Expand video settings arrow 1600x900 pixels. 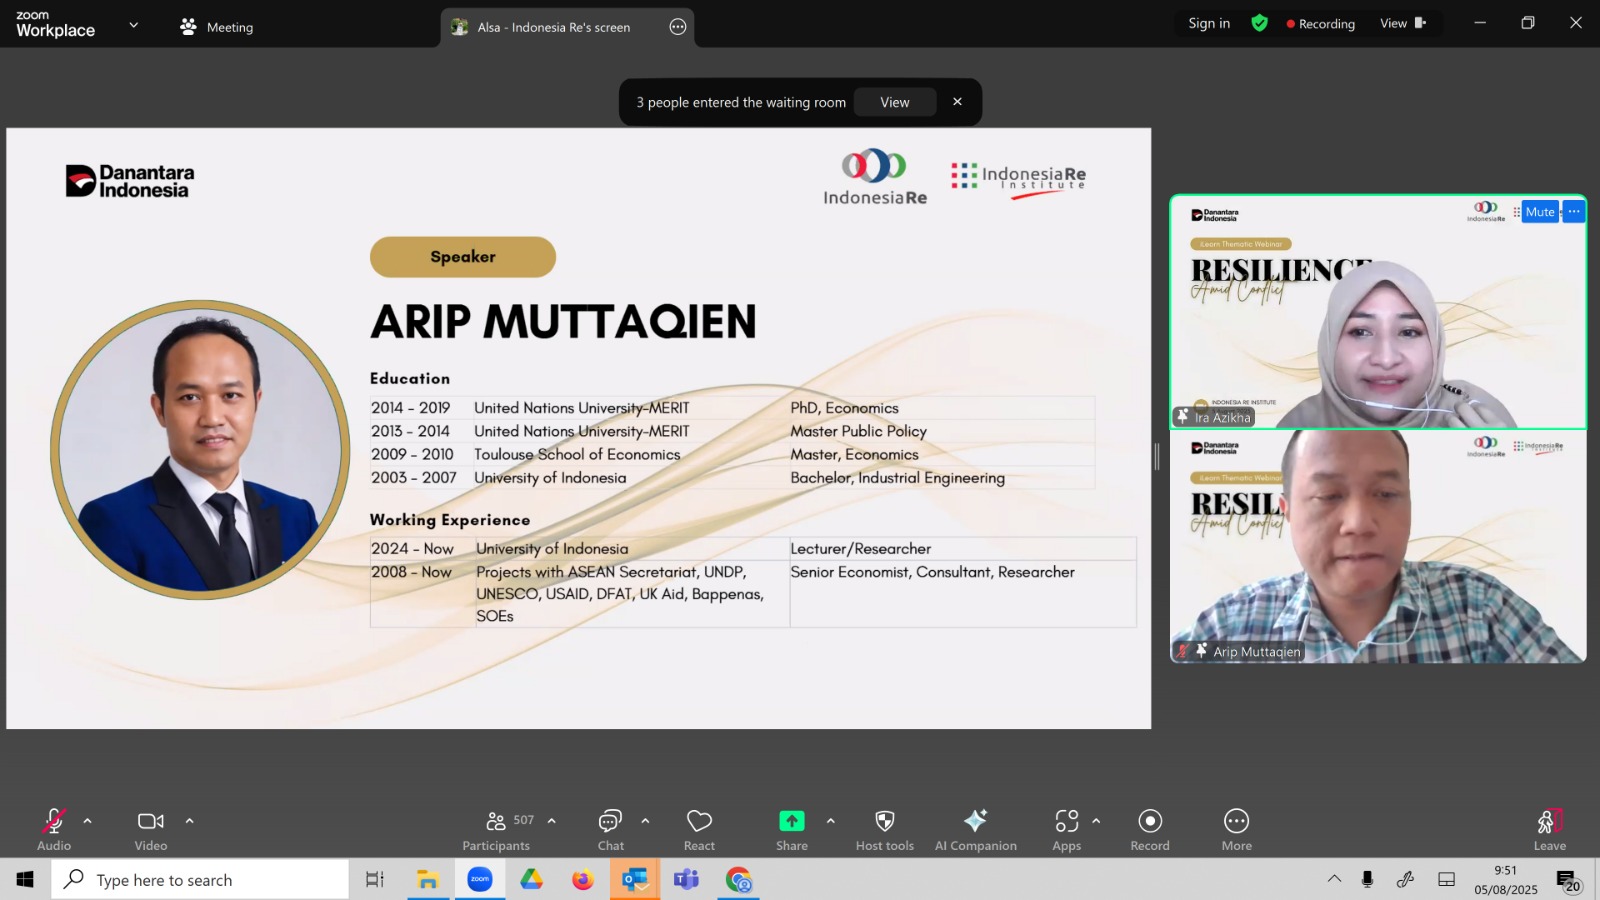coord(190,821)
